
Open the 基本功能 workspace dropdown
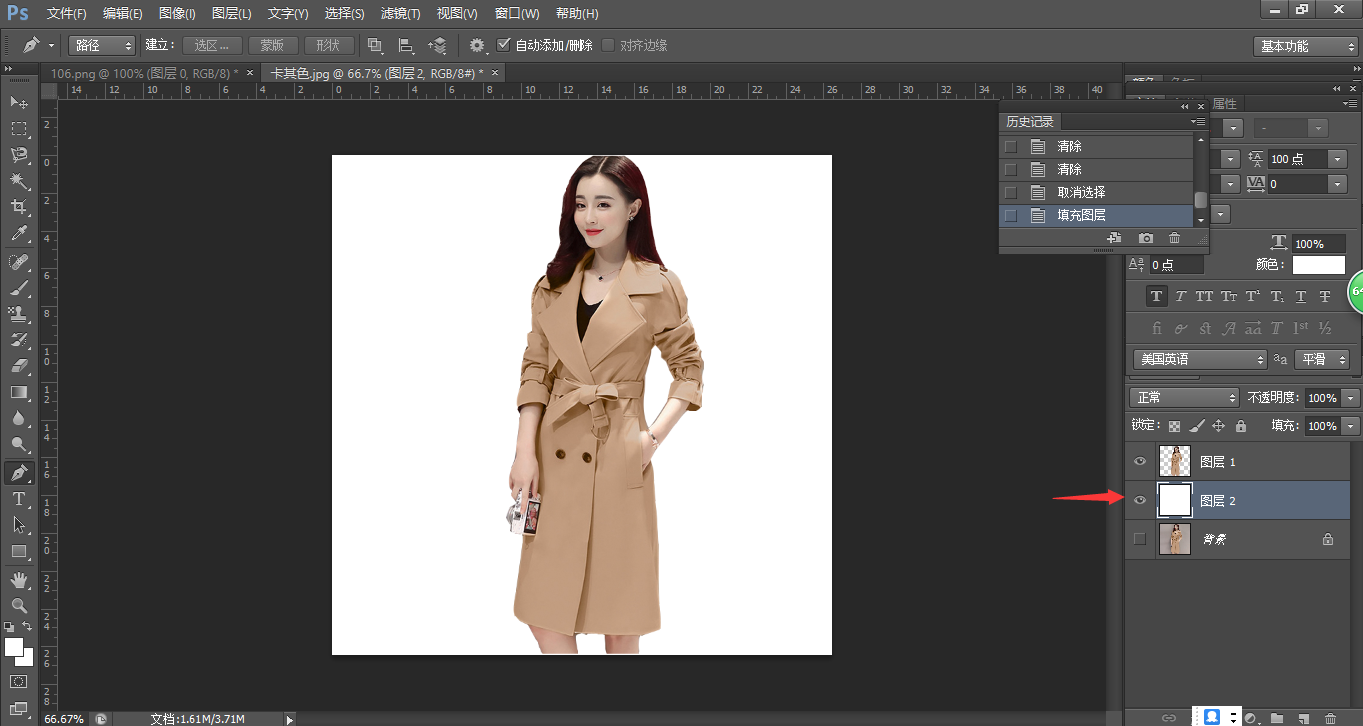point(1305,46)
